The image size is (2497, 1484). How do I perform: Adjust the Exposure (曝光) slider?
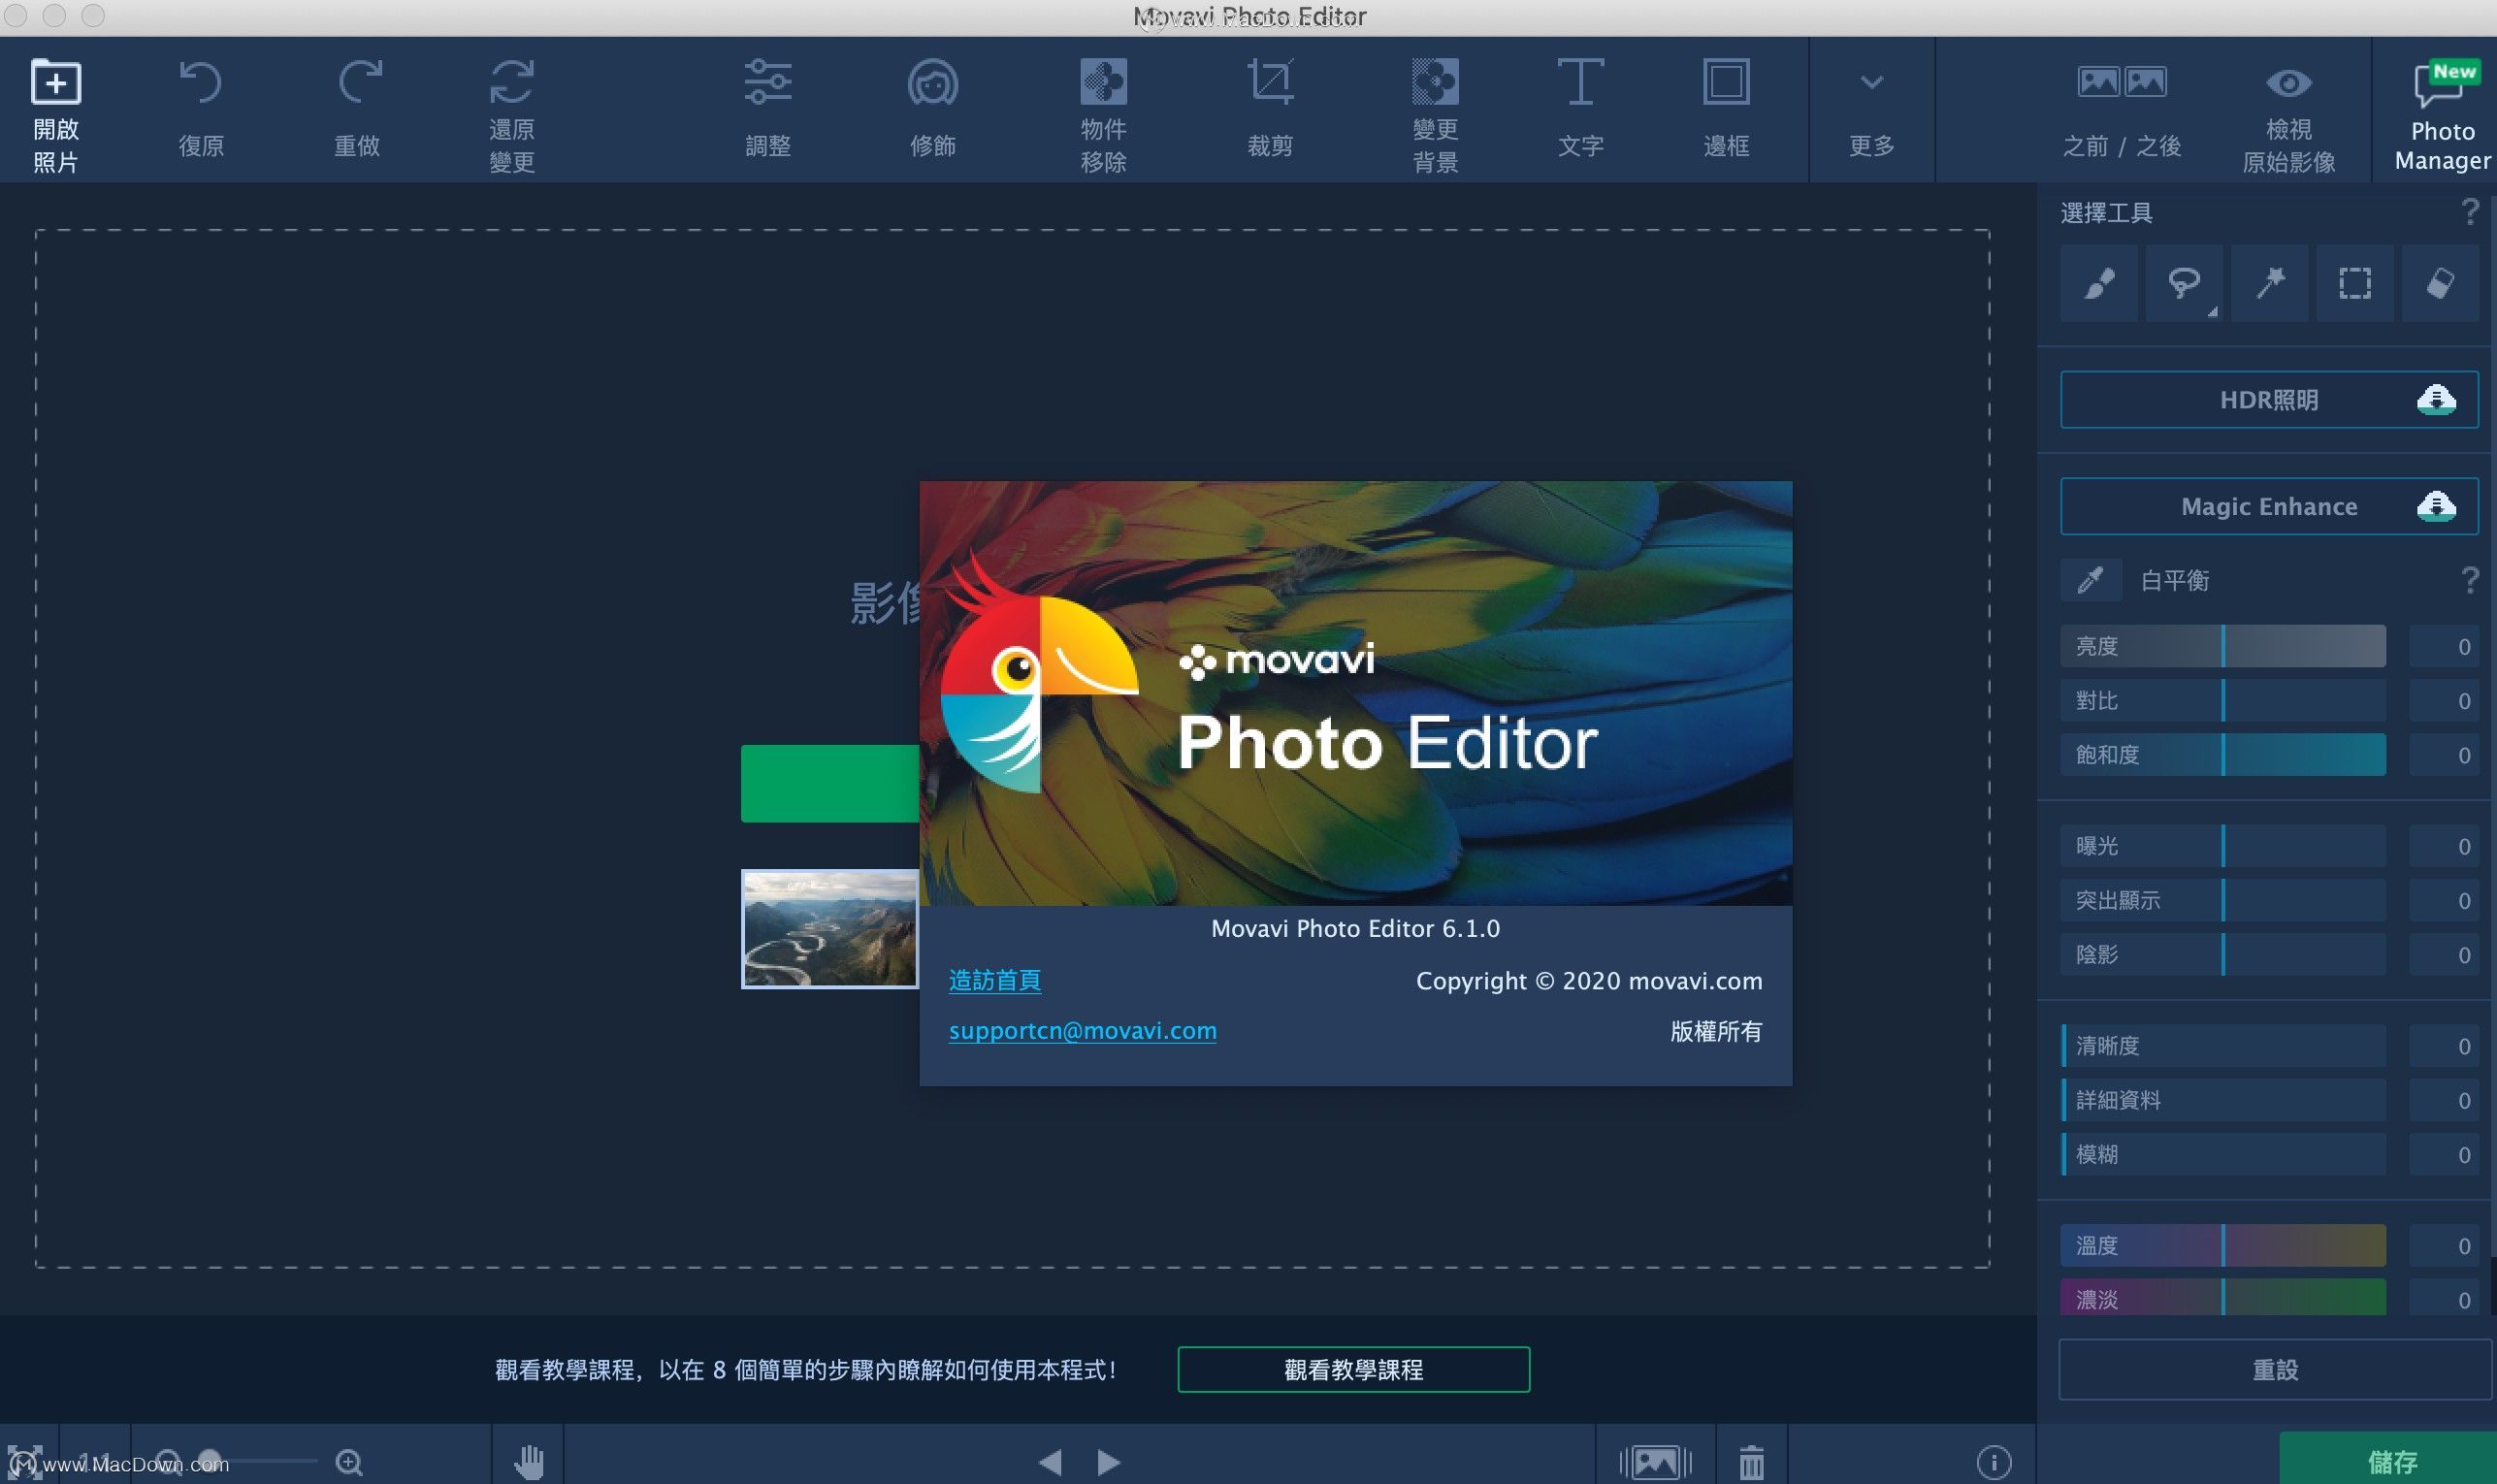pos(2223,846)
